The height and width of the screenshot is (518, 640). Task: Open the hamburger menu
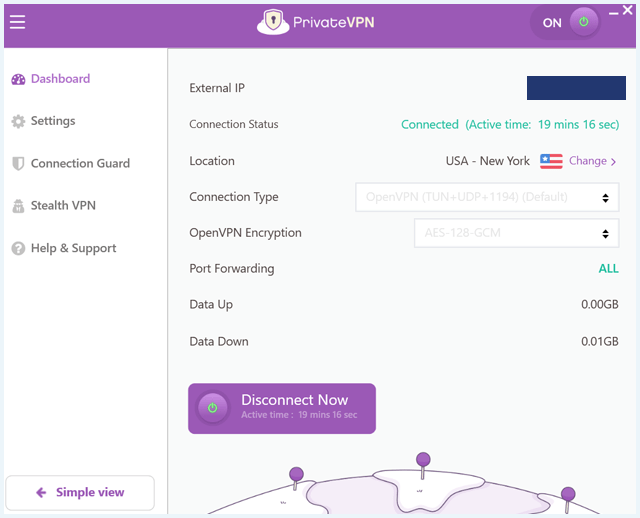click(x=18, y=22)
